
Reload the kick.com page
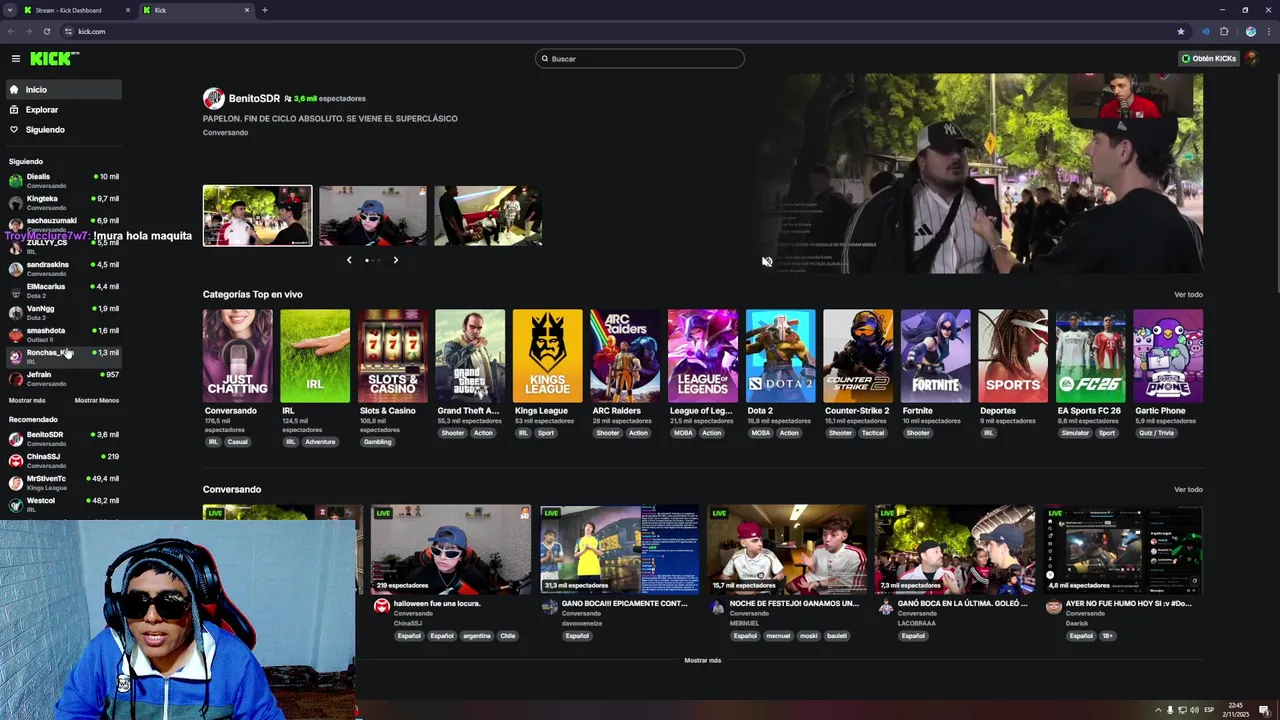[x=46, y=31]
